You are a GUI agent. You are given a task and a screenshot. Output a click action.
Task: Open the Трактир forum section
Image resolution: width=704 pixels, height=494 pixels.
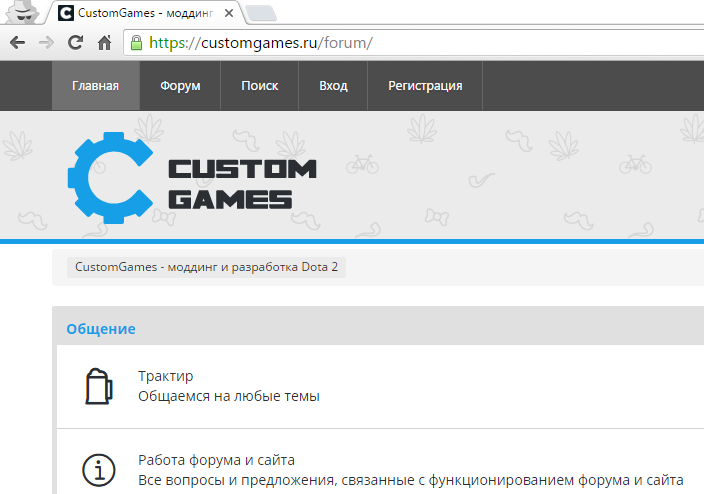166,376
